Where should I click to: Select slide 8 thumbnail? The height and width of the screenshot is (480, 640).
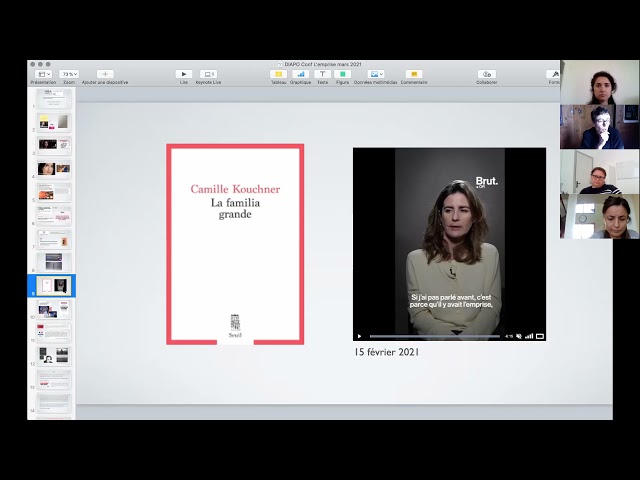[54, 262]
